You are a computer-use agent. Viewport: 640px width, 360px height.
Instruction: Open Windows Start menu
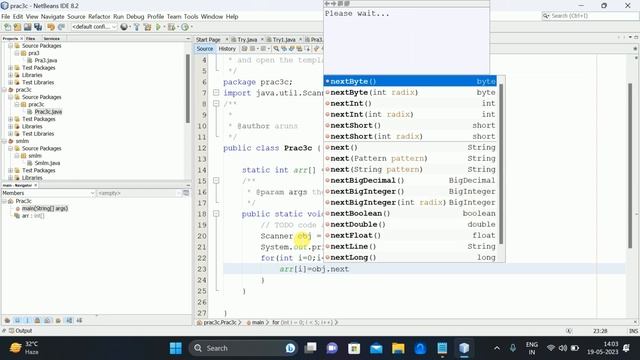(x=176, y=348)
